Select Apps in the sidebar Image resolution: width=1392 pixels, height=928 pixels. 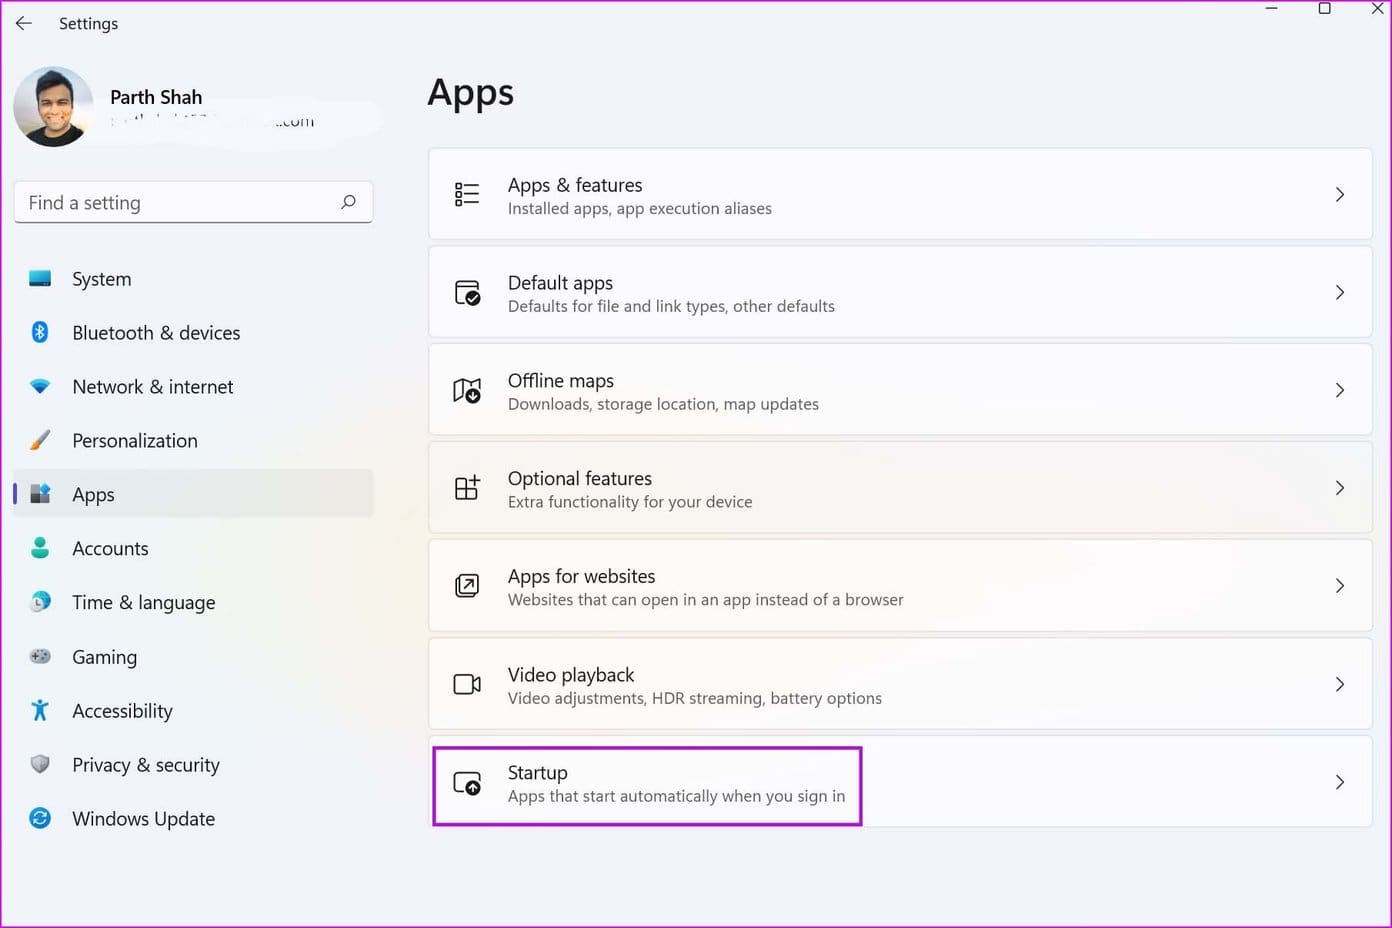(193, 494)
